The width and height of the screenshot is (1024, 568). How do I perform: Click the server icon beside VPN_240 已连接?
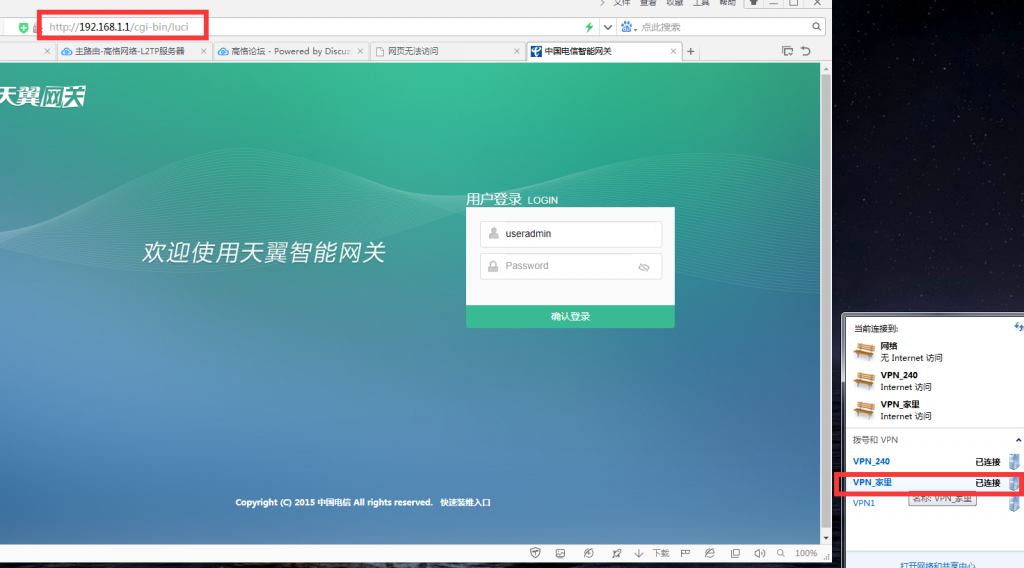click(1014, 462)
